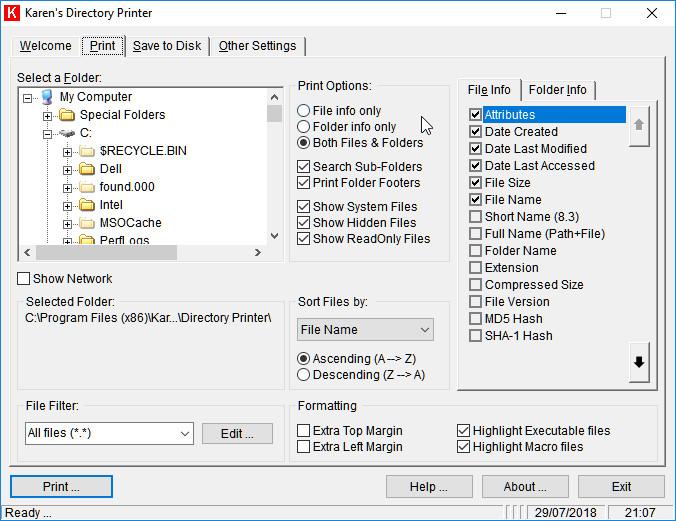Expand the Special Folders node
676x521 pixels.
(47, 116)
